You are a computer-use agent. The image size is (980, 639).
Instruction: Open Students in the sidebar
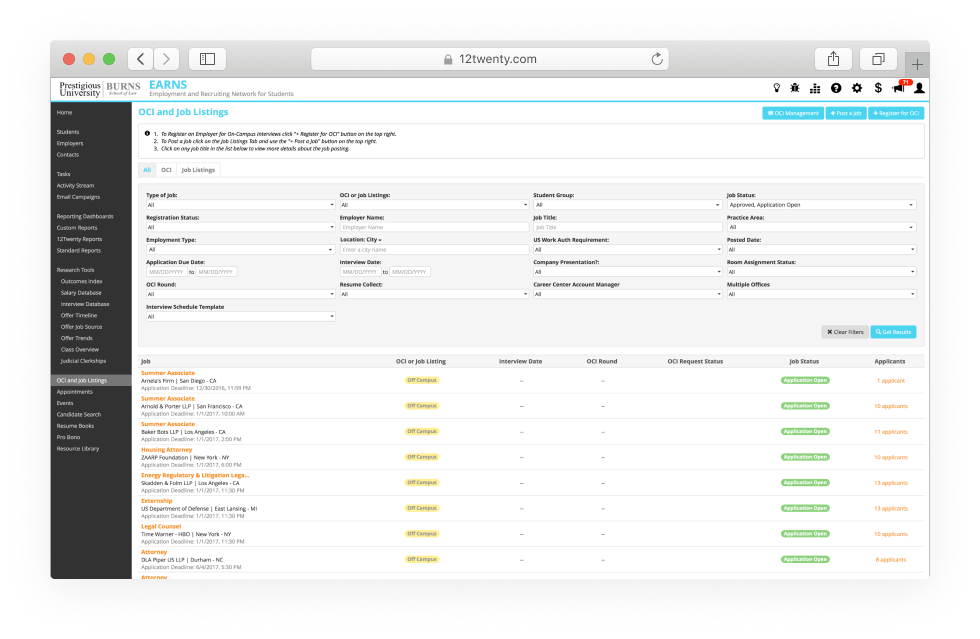[x=68, y=132]
